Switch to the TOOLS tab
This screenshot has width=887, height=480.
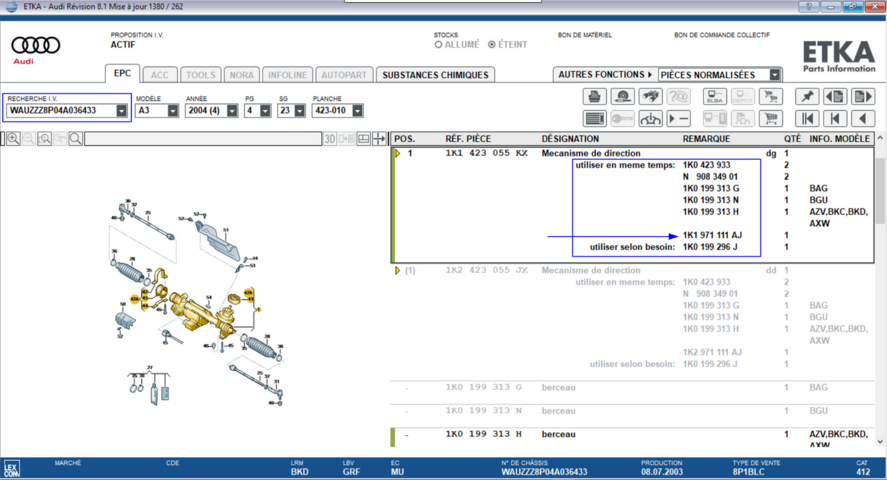201,75
